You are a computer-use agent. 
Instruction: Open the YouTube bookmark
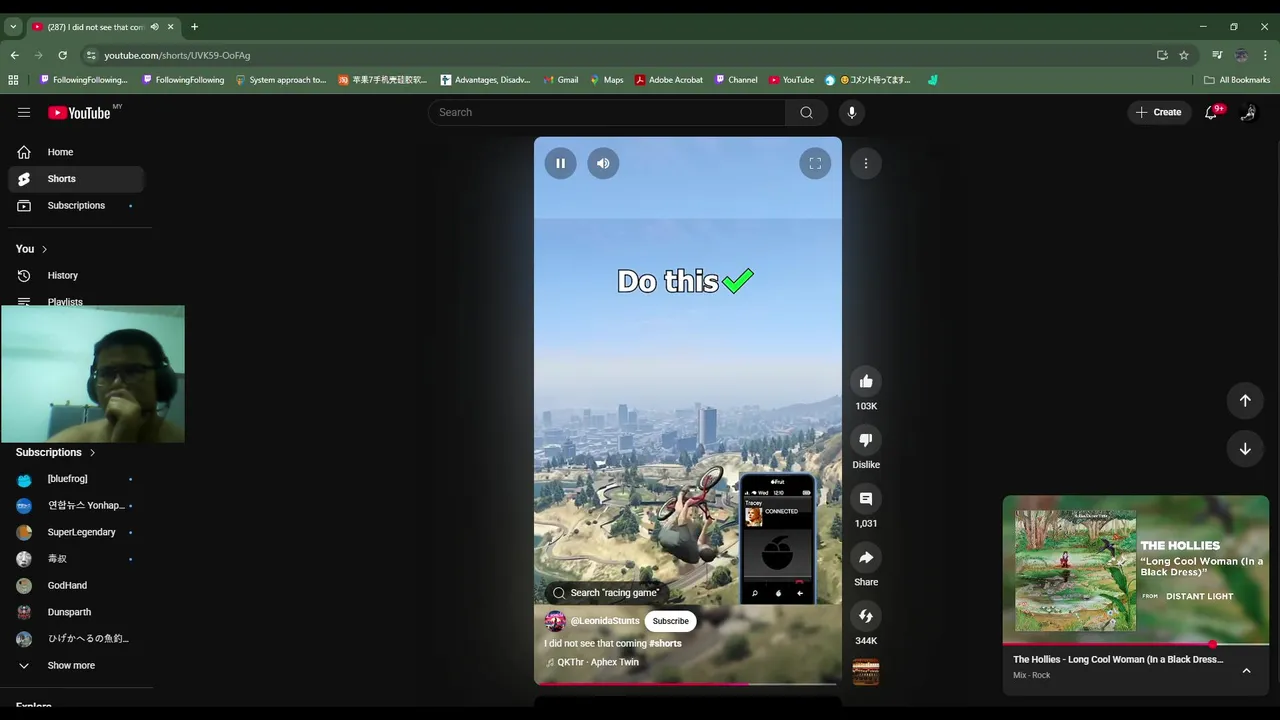[x=791, y=80]
